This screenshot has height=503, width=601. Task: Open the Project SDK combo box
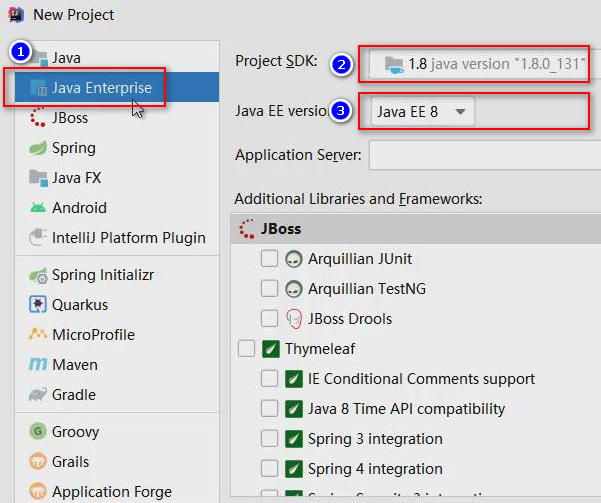(x=480, y=64)
